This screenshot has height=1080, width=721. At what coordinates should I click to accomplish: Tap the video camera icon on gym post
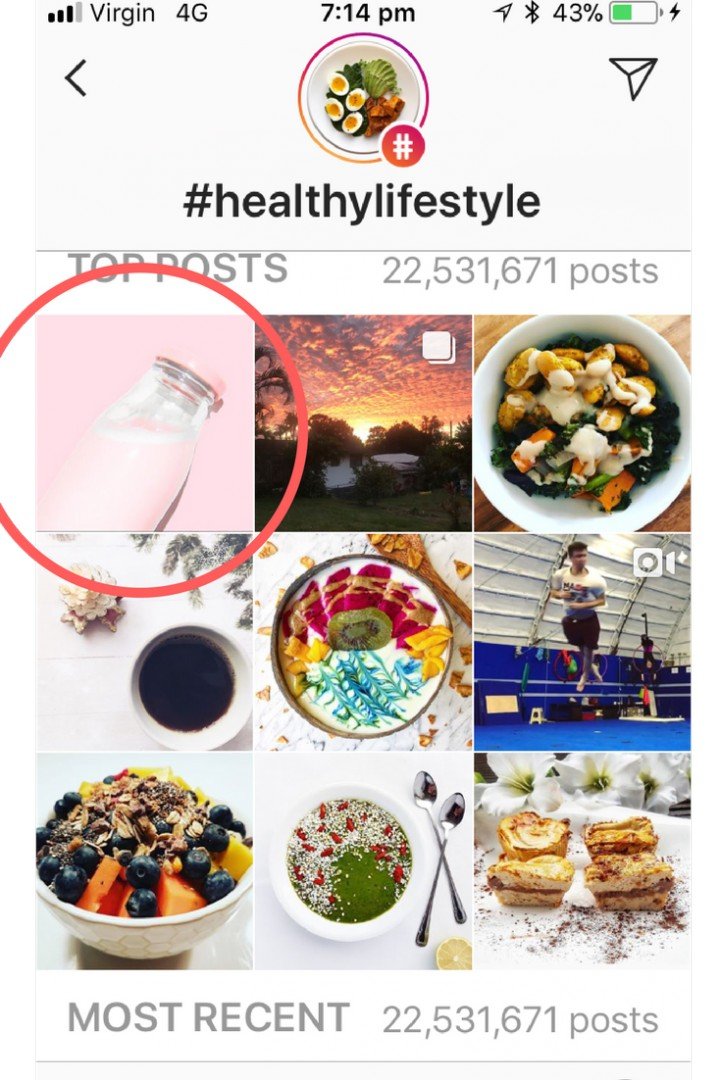pos(659,563)
